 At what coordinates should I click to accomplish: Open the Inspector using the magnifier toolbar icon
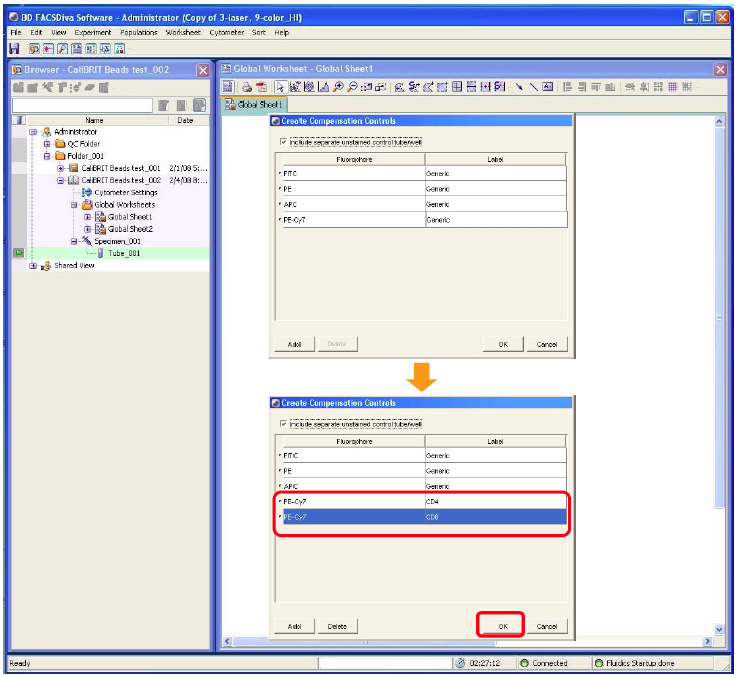[x=62, y=48]
